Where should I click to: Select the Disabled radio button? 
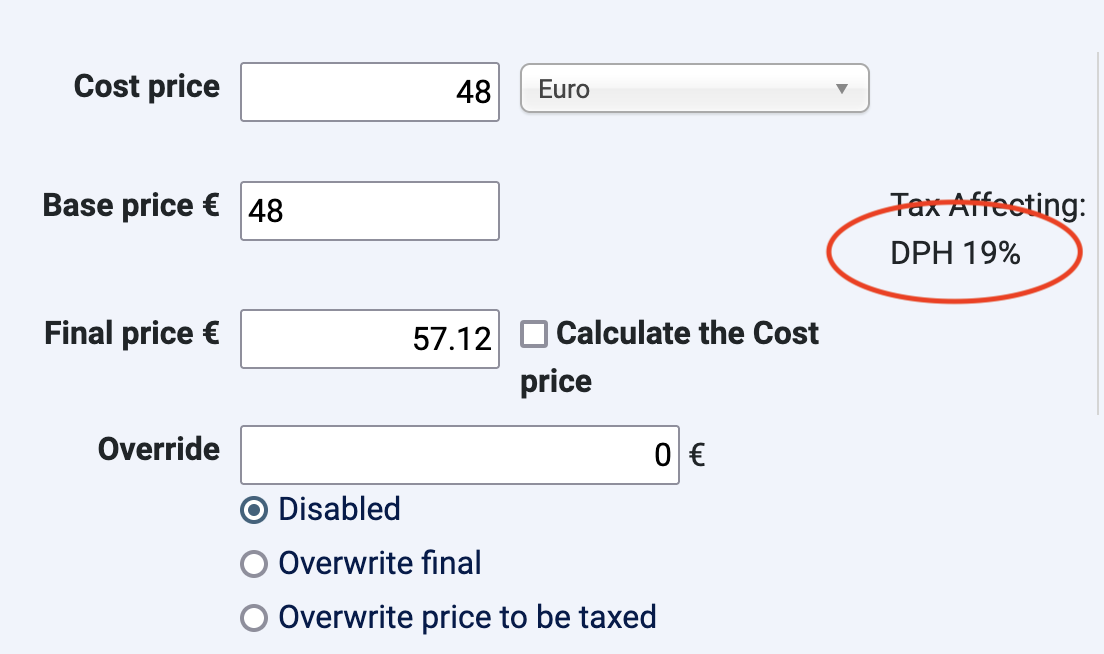255,510
